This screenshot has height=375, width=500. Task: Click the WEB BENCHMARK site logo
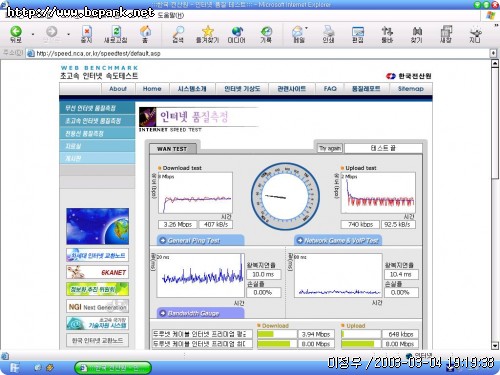(99, 72)
